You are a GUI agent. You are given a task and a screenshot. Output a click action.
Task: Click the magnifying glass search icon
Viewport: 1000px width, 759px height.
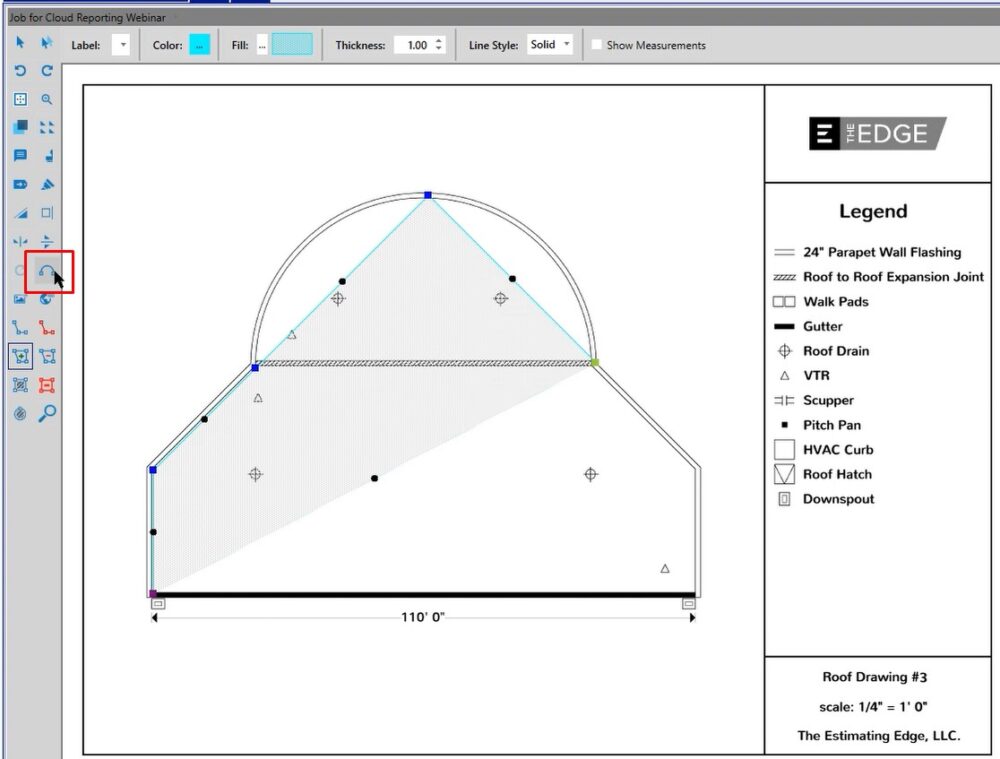coord(45,414)
